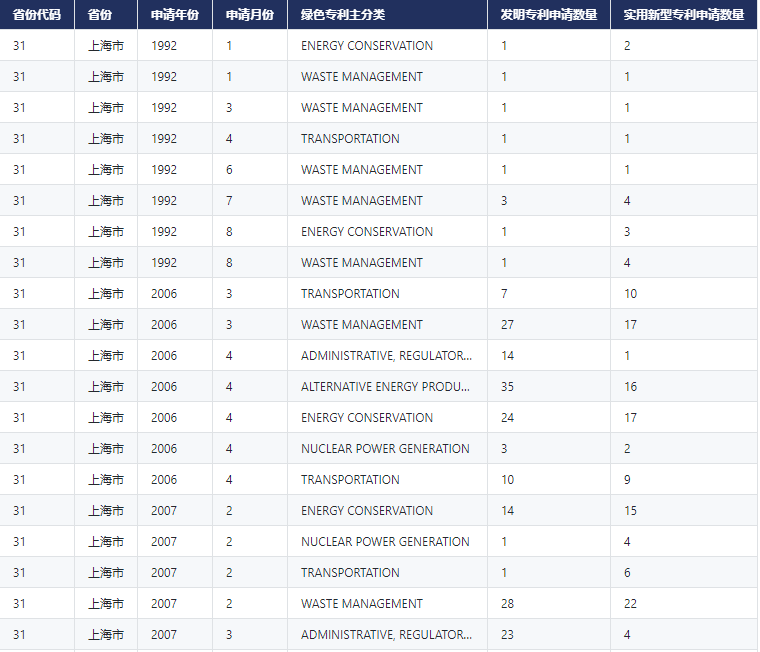Viewport: 760px width, 652px height.
Task: Click utility model count 16 cell
Action: point(684,387)
